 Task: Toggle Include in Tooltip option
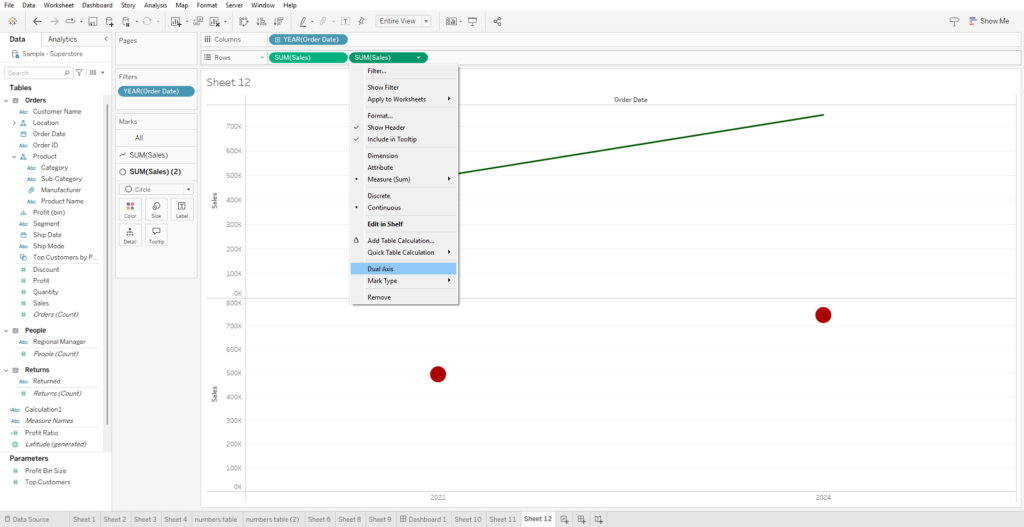pos(404,139)
